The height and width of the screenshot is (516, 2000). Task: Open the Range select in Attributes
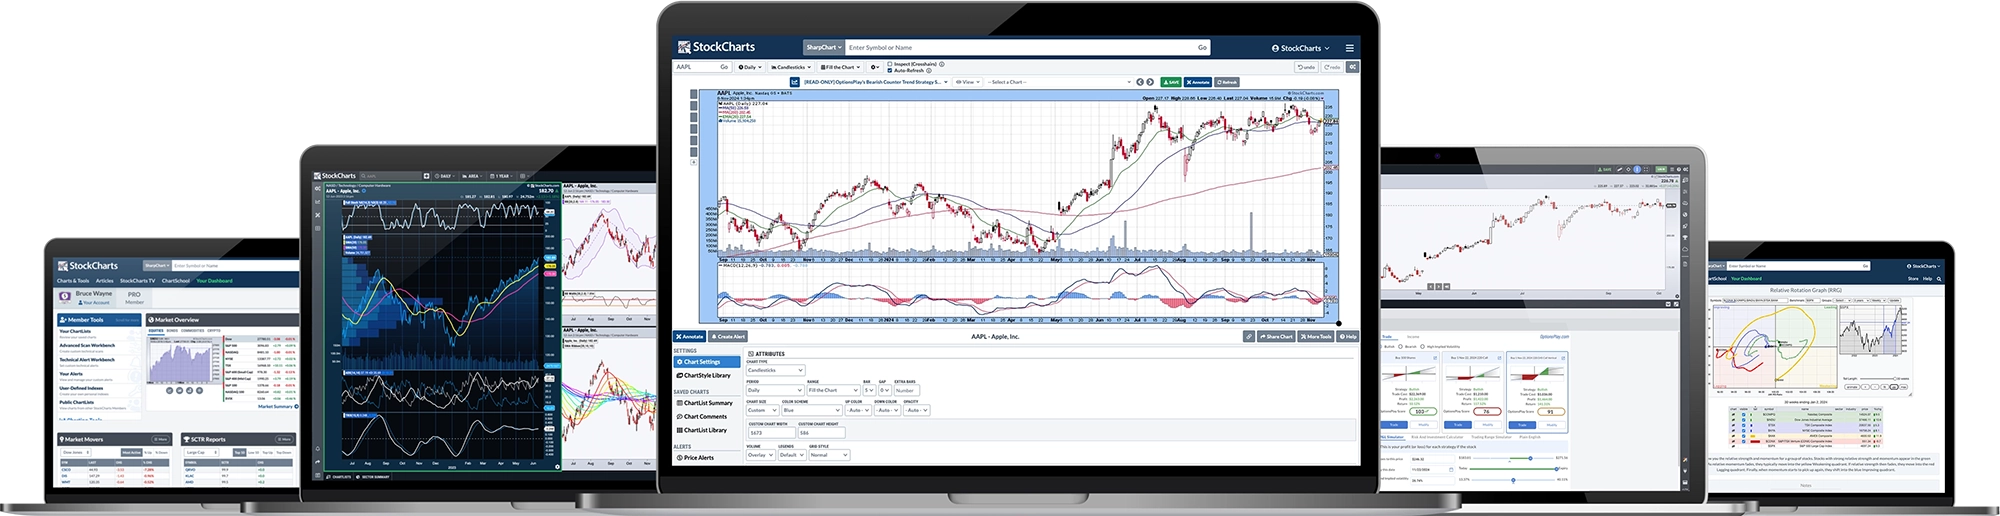click(833, 390)
